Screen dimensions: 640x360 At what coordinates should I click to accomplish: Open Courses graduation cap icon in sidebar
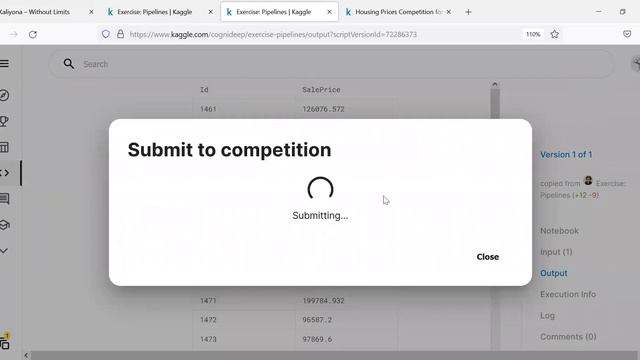coord(4,225)
